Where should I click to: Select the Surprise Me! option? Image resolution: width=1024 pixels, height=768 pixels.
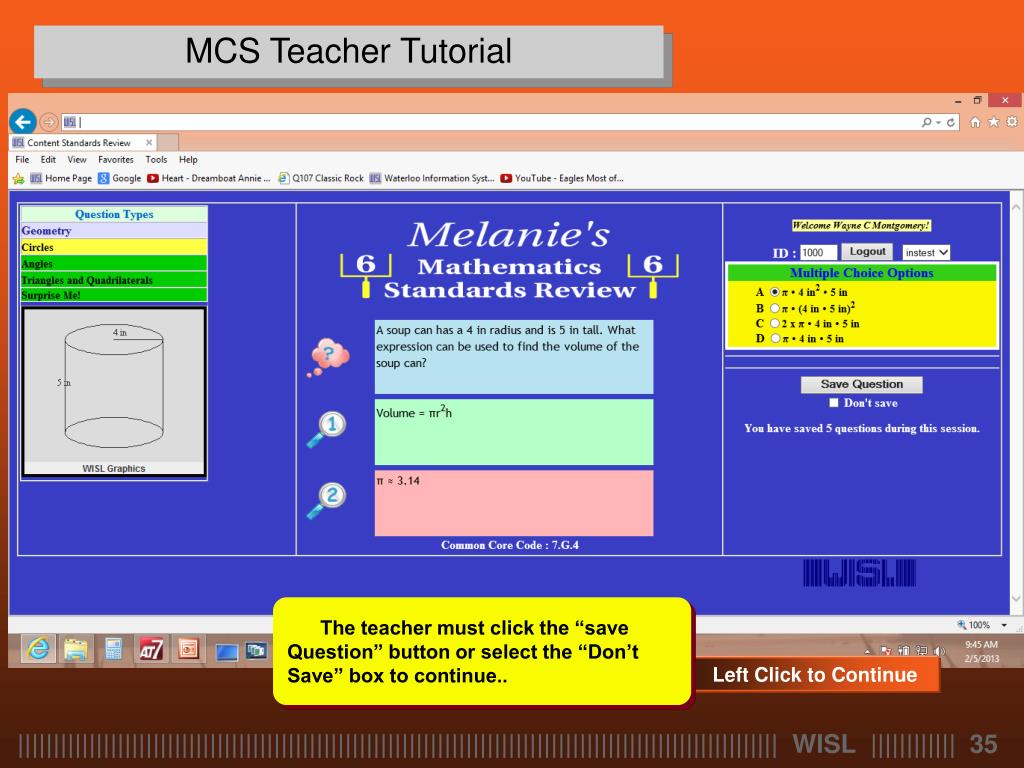point(114,295)
